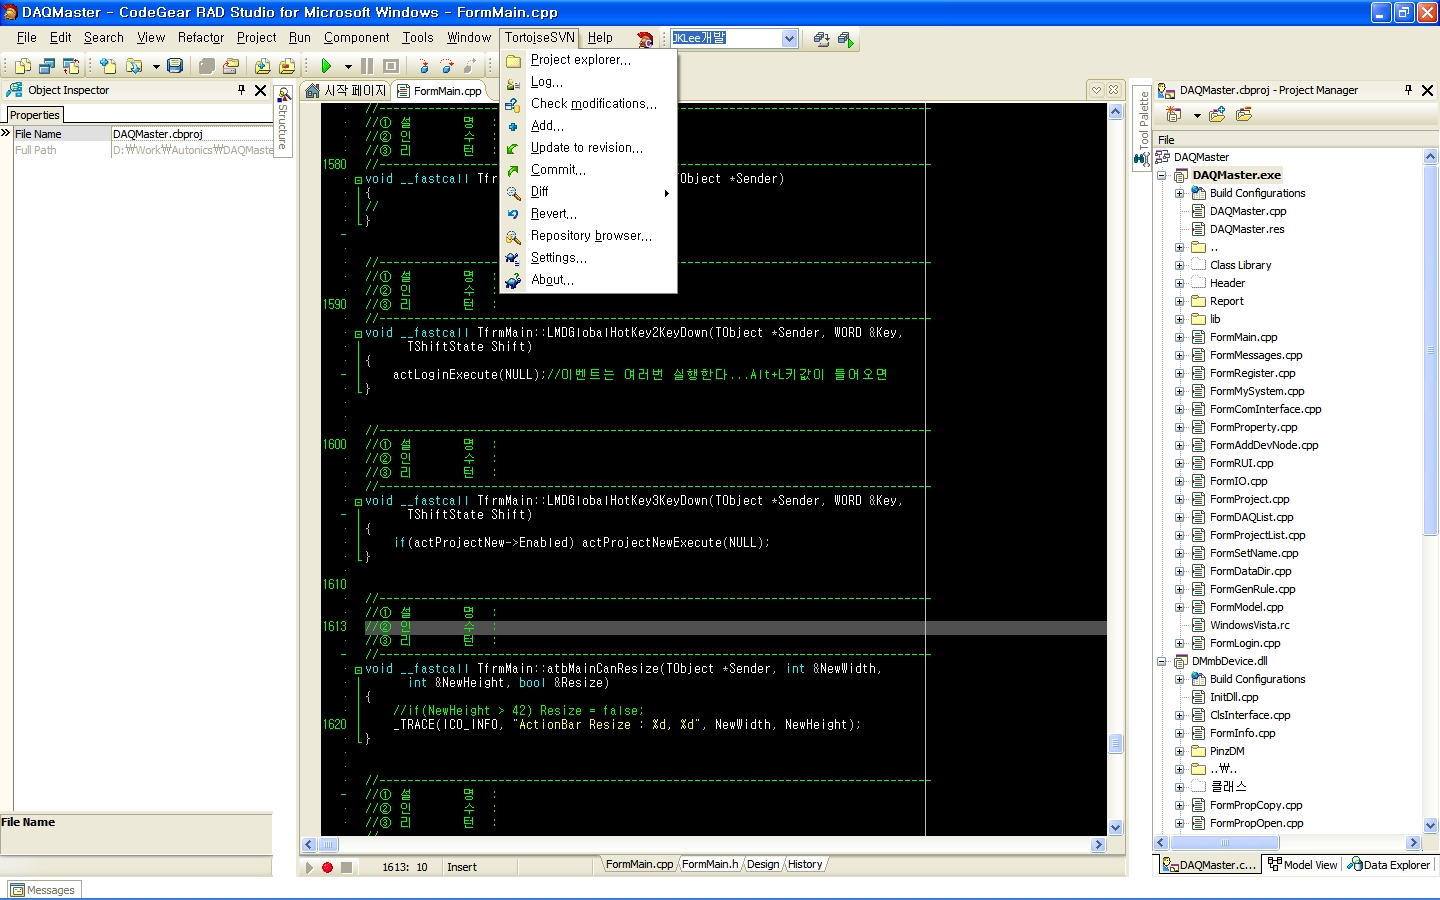1440x900 pixels.
Task: Expand the FormMain.cpp tree node
Action: (x=1180, y=337)
